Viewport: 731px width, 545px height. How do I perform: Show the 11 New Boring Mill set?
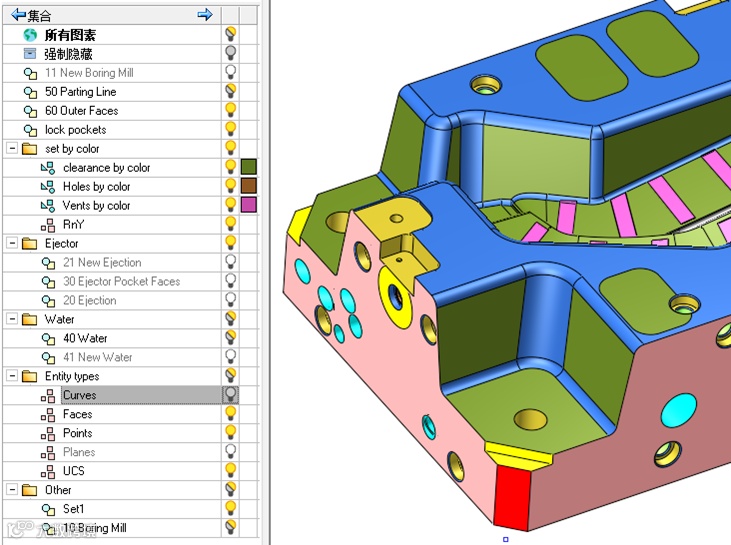click(230, 72)
